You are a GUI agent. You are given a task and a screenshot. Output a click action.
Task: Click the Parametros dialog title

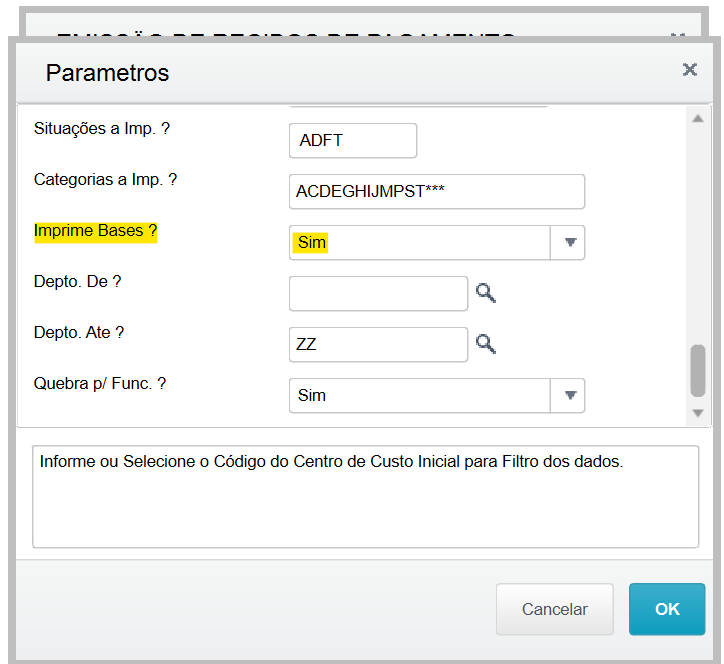pos(108,73)
